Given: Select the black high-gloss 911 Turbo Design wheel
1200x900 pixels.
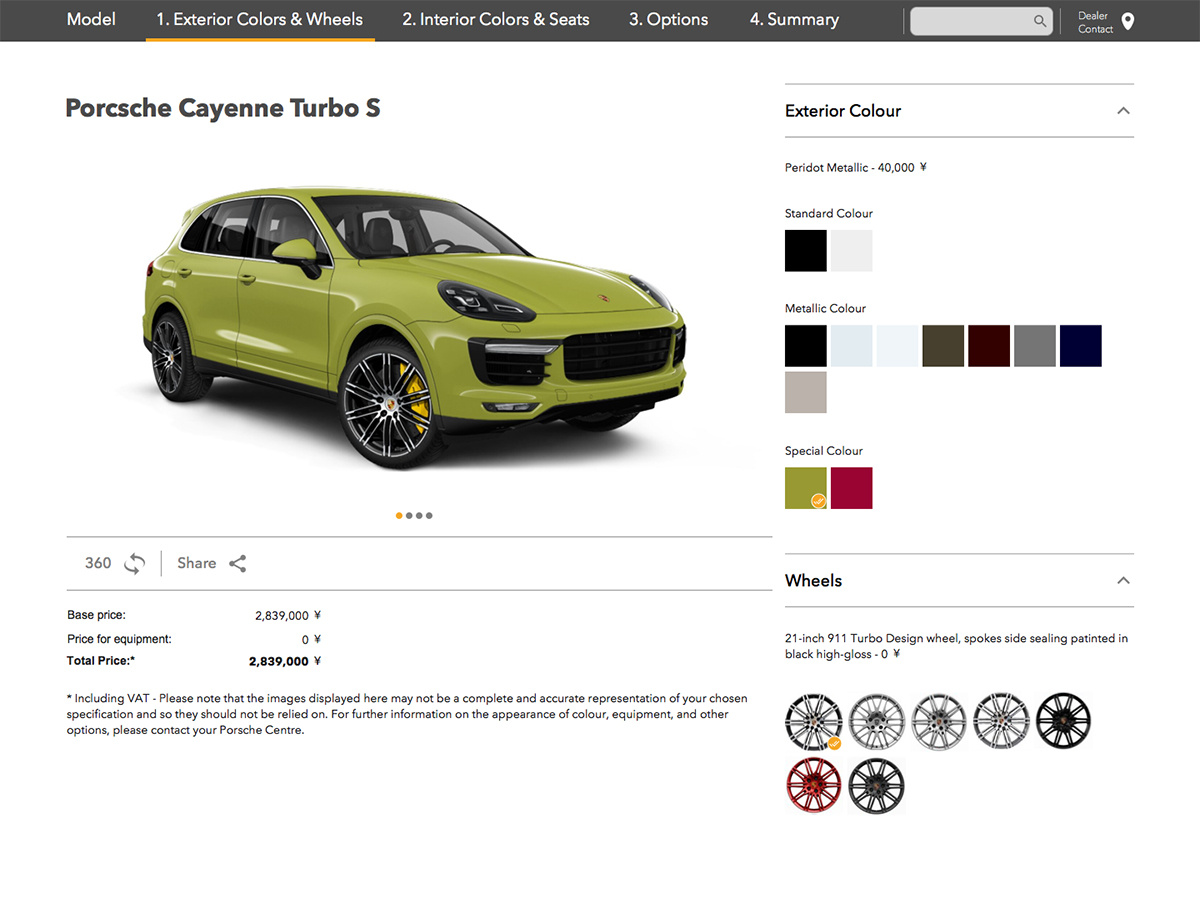Looking at the screenshot, I should pos(814,720).
